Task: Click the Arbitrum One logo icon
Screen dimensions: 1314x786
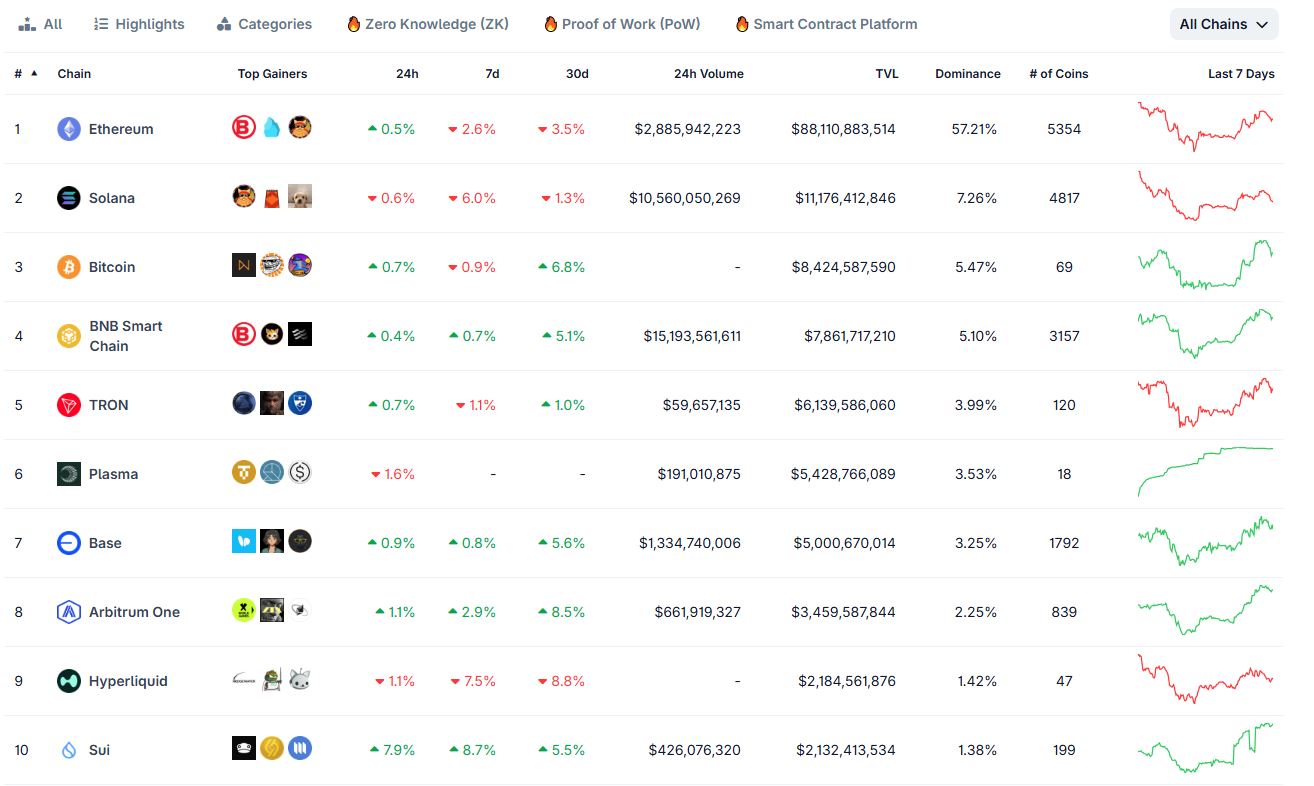Action: coord(68,612)
